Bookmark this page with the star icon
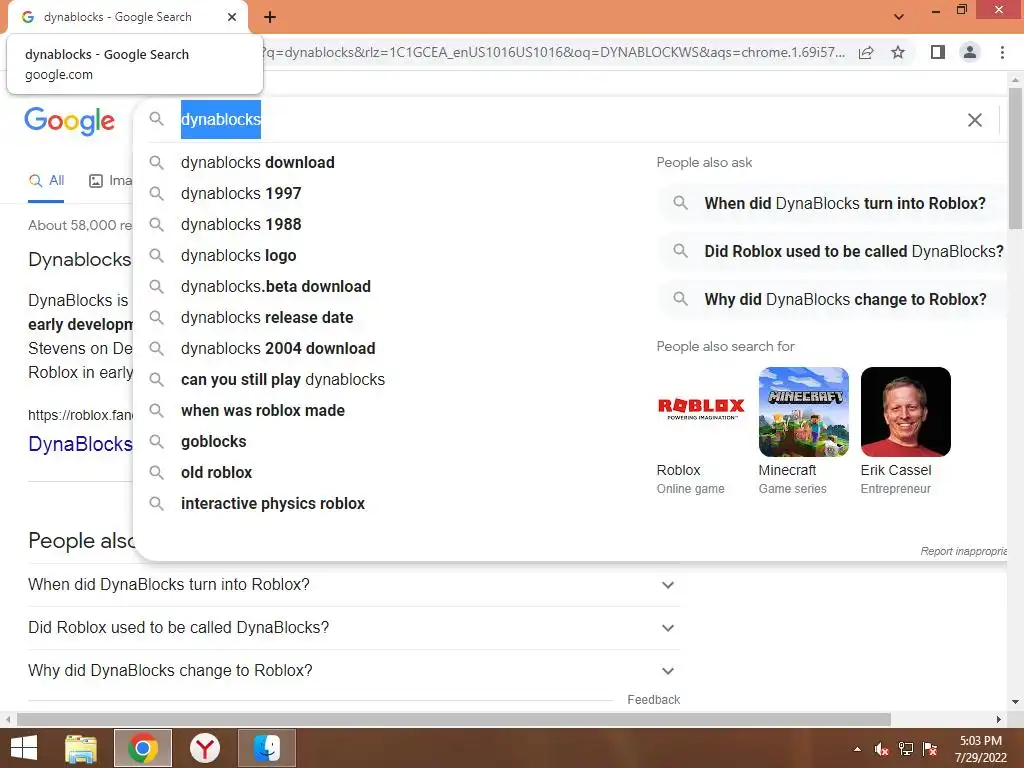The height and width of the screenshot is (768, 1024). (x=898, y=52)
